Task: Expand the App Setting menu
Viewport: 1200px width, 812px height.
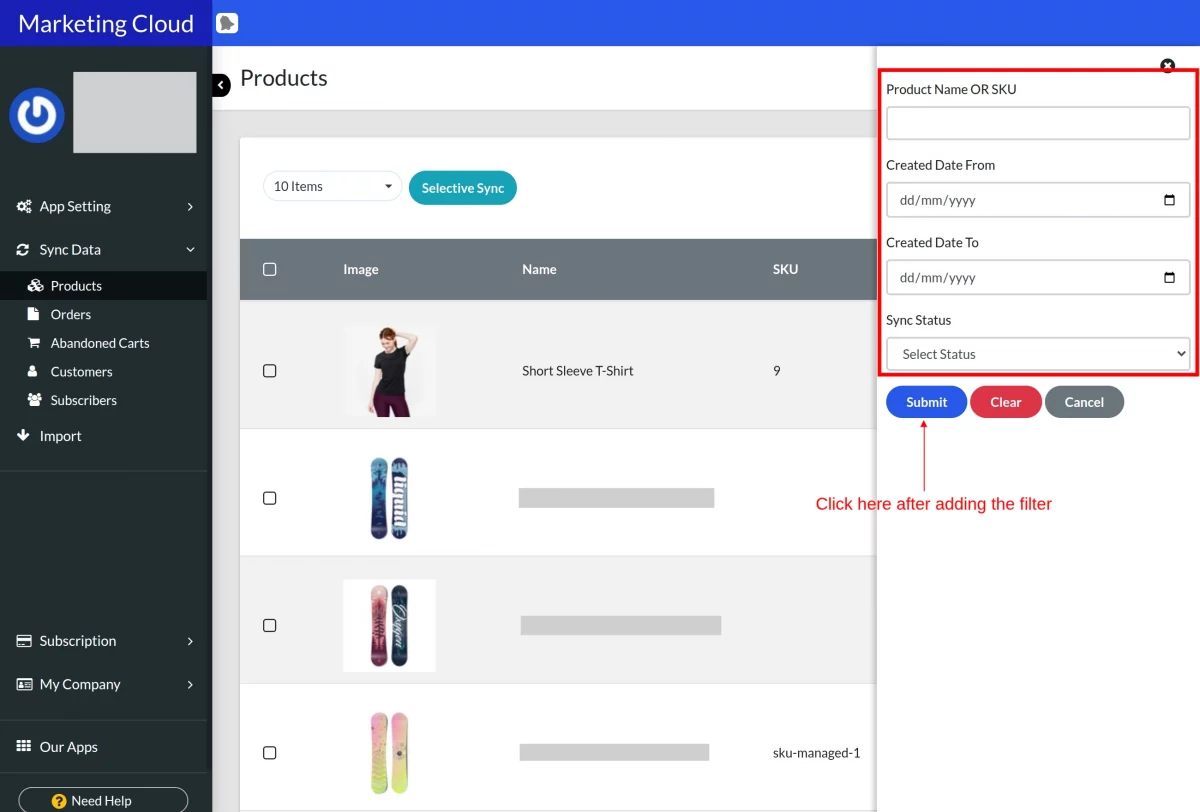Action: point(104,206)
